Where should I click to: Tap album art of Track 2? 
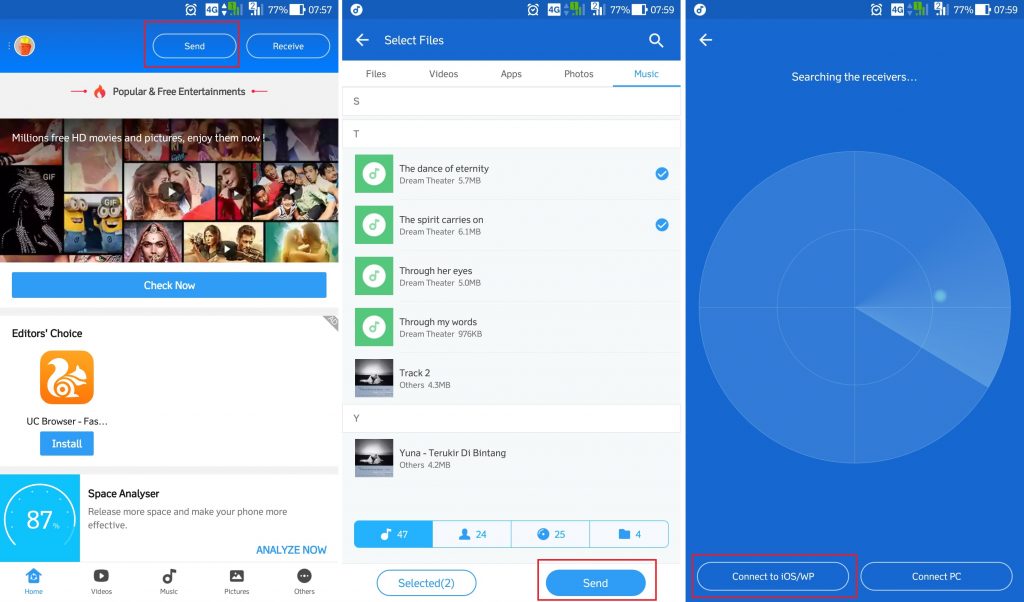tap(374, 378)
